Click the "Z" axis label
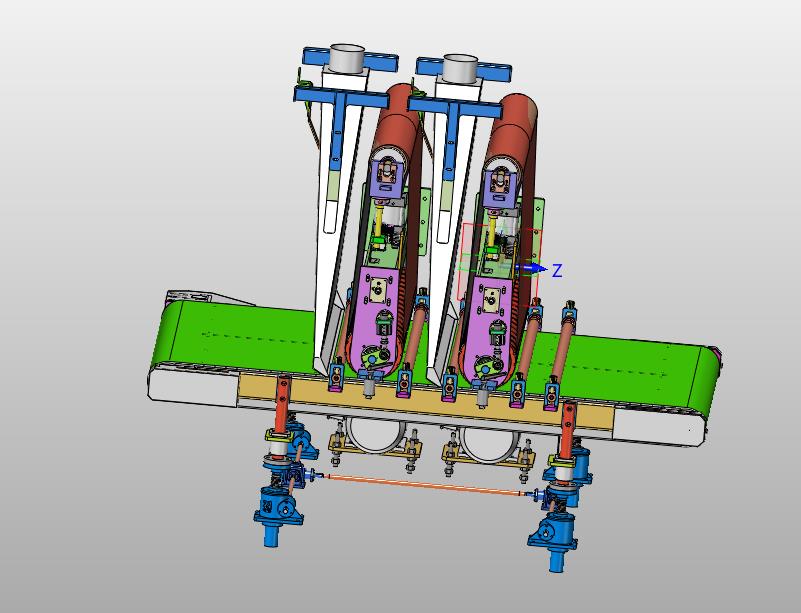 [x=557, y=271]
